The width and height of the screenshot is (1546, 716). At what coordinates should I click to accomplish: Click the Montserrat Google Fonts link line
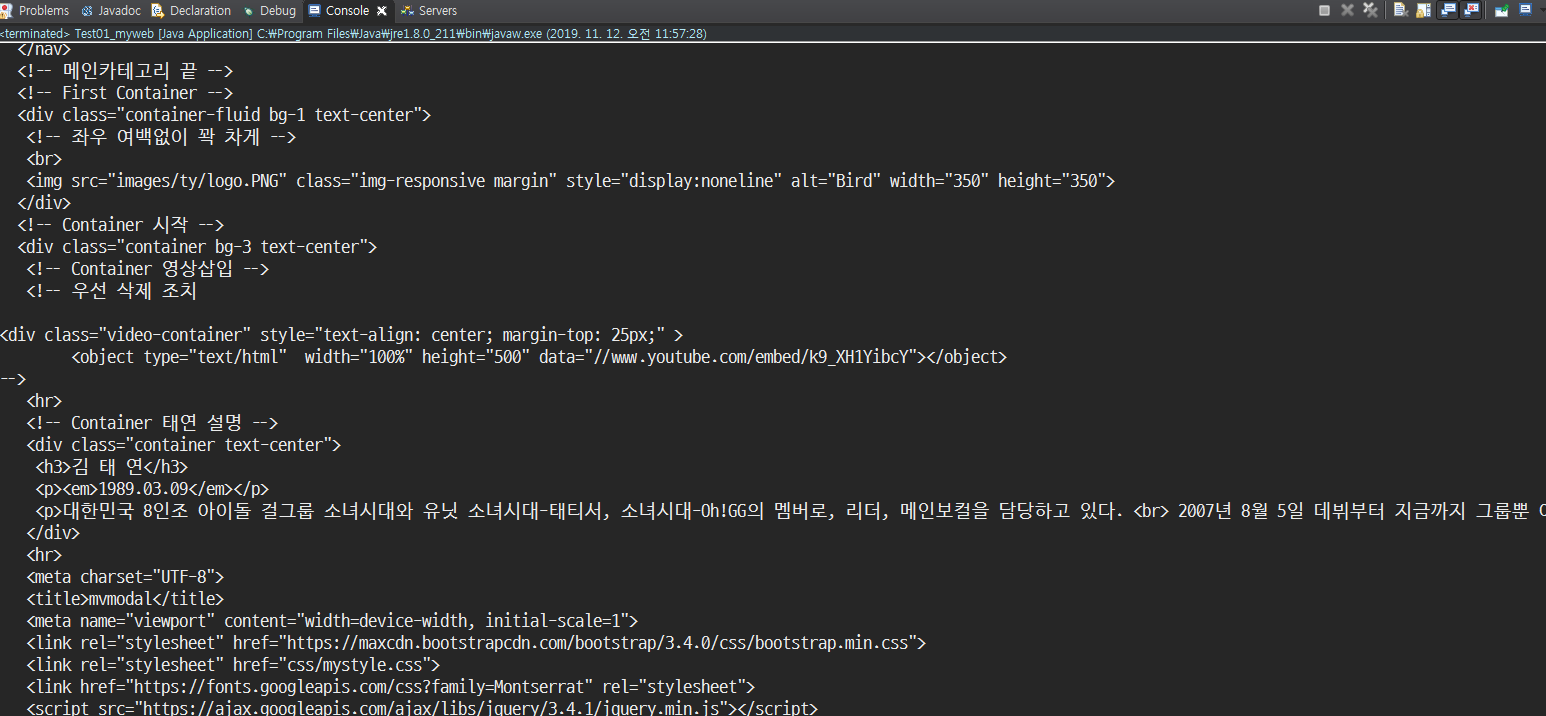pyautogui.click(x=390, y=687)
